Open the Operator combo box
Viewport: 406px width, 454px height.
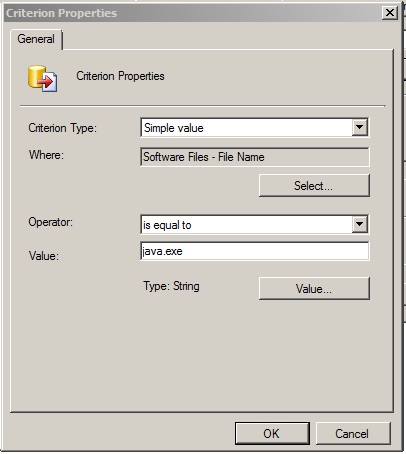[x=255, y=224]
